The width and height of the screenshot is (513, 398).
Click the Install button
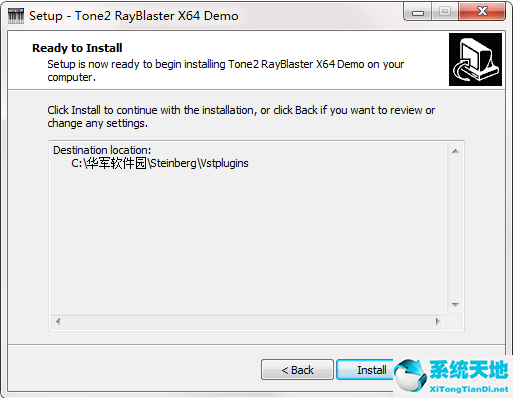pos(365,370)
